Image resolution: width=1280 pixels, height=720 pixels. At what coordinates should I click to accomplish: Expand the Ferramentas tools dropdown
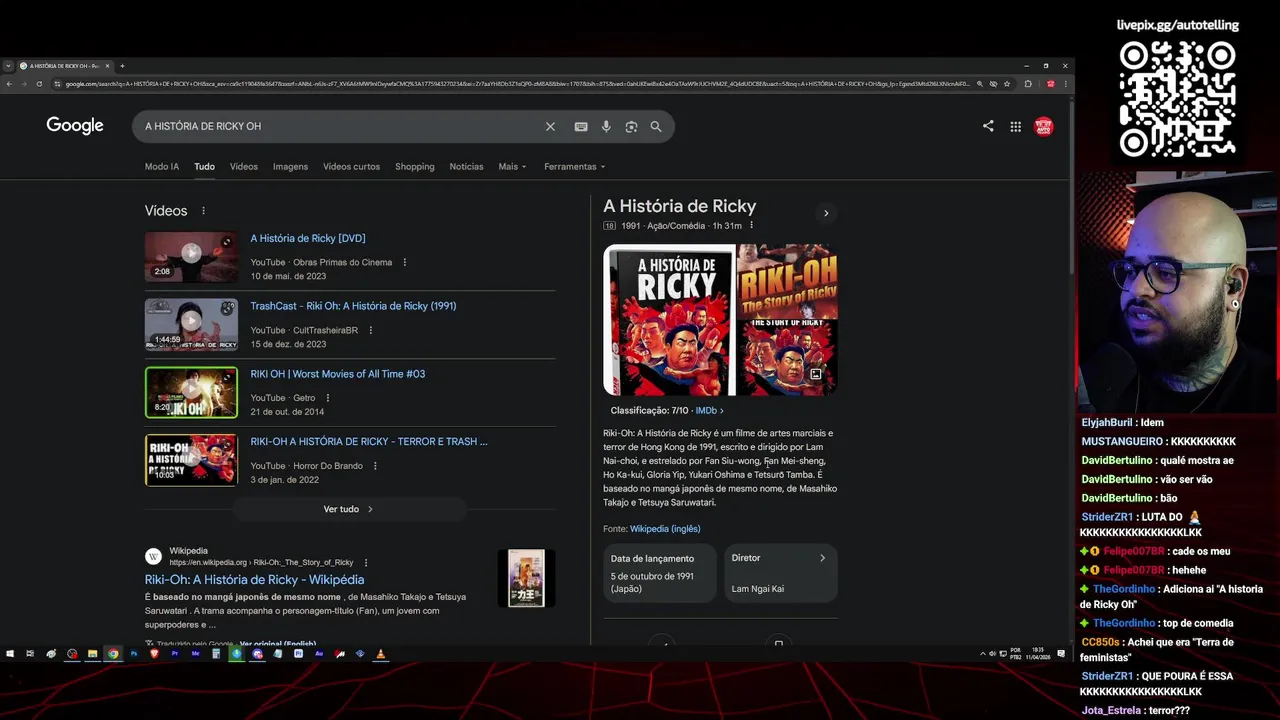(x=575, y=167)
